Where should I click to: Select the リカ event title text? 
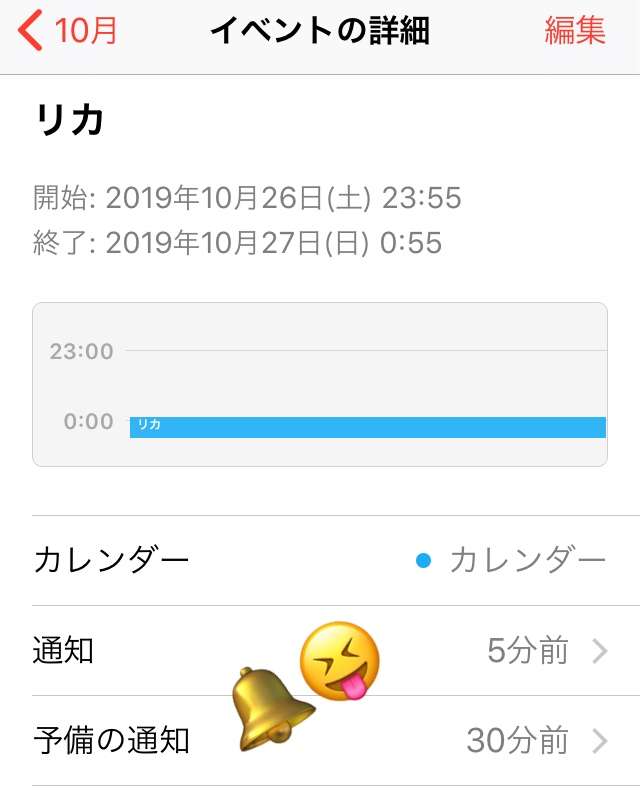point(69,120)
